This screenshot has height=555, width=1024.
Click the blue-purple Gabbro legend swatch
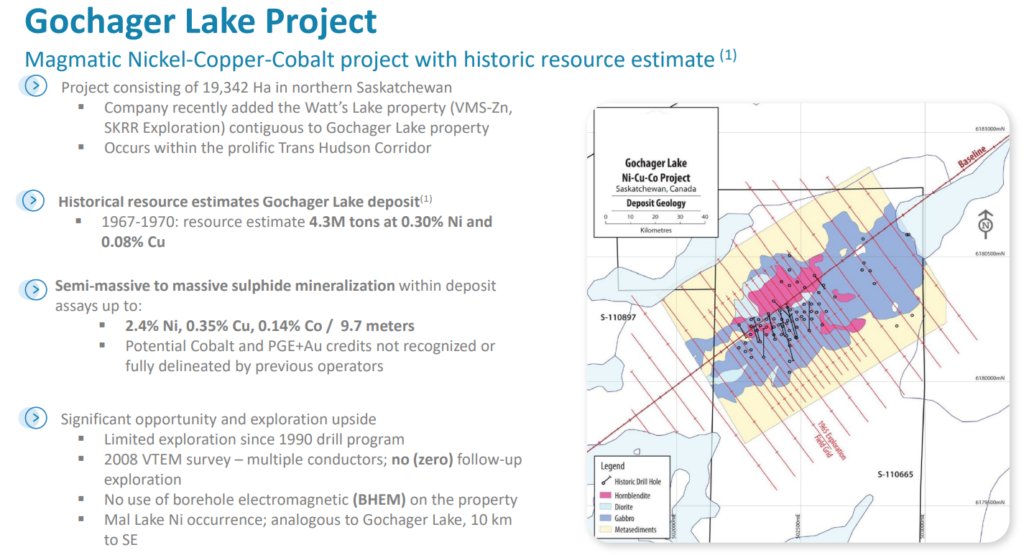coord(605,518)
